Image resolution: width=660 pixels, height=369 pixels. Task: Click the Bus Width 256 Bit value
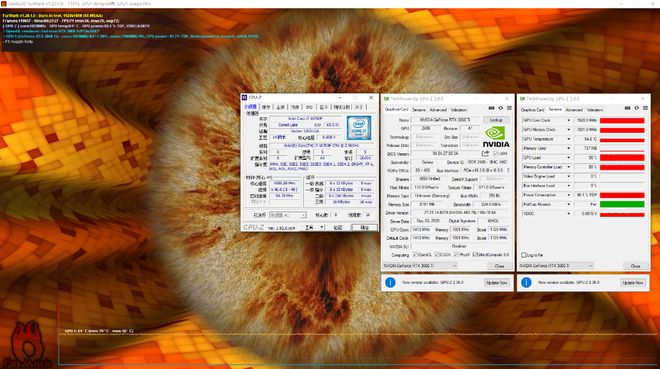click(x=494, y=196)
